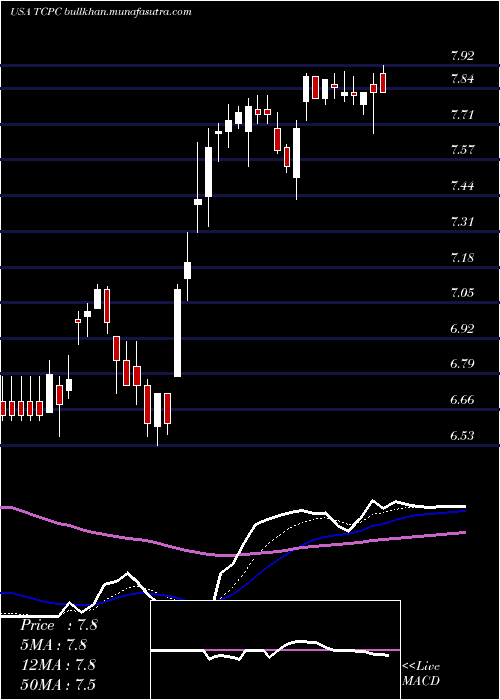Click the 7.57 price axis label
Image resolution: width=500 pixels, height=700 pixels.
point(462,150)
